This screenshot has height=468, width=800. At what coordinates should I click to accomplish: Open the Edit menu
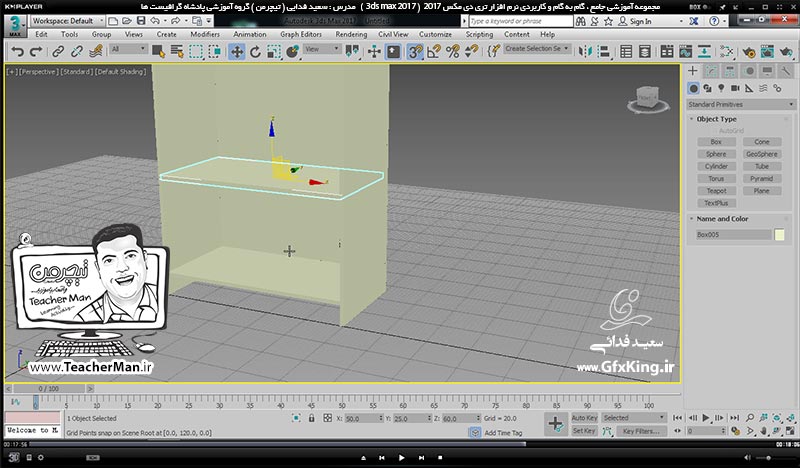pos(41,34)
